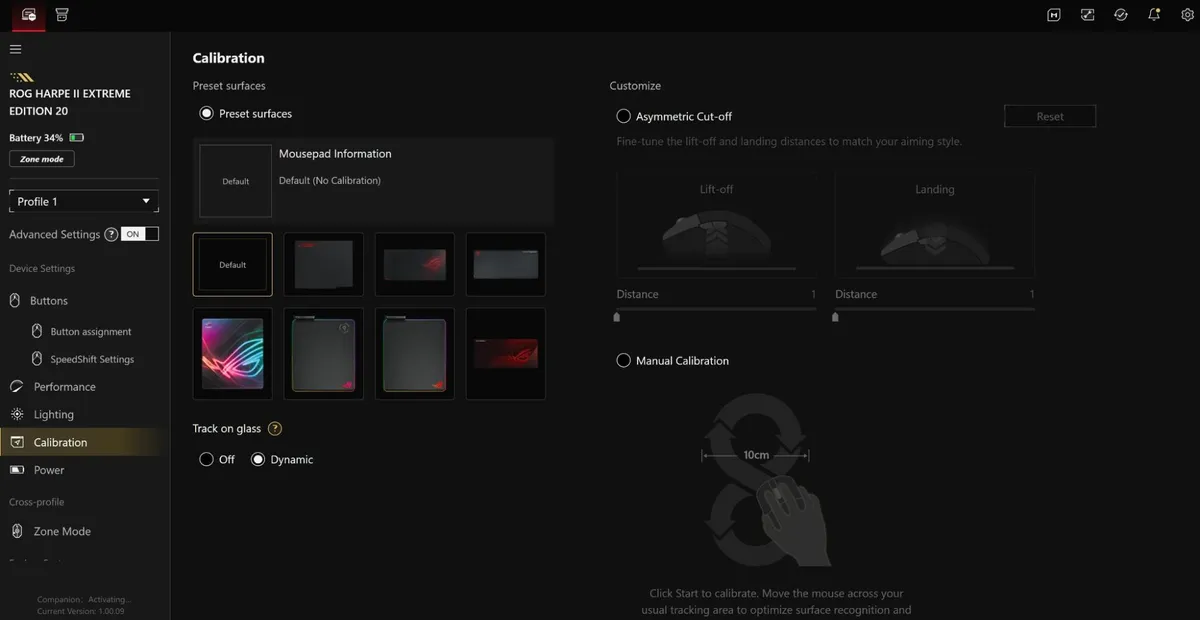Open settings gear in top bar
Screen dimensions: 1200x620
tap(1187, 15)
